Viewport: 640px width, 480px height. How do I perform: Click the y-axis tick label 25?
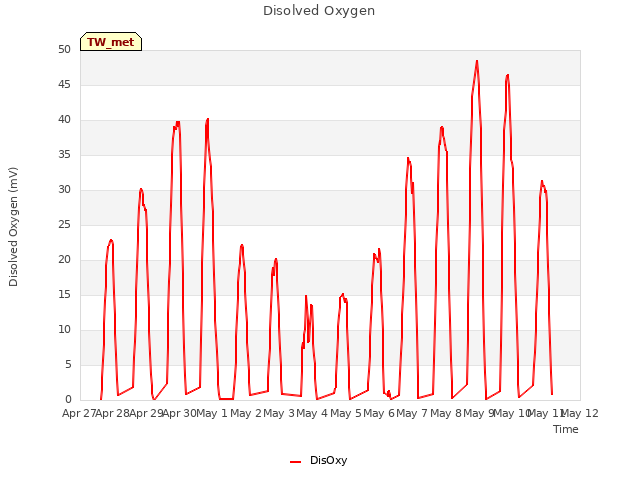tap(64, 224)
